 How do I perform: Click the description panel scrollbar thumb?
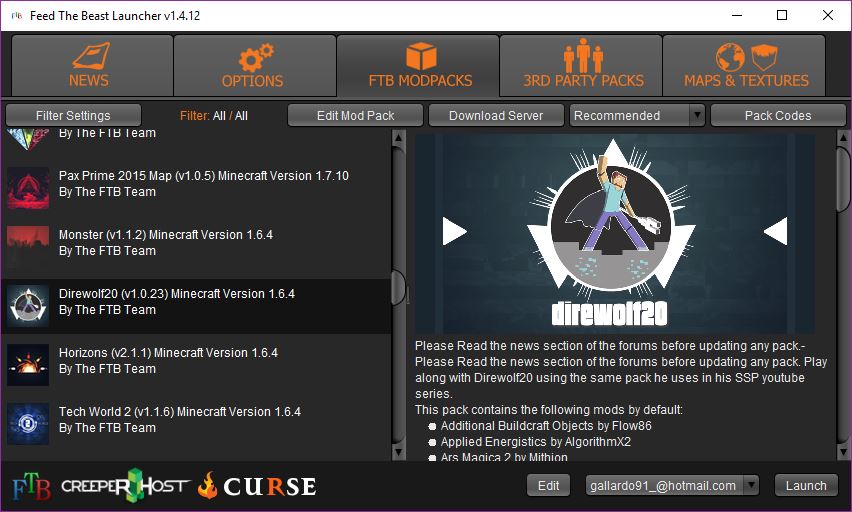(x=843, y=177)
